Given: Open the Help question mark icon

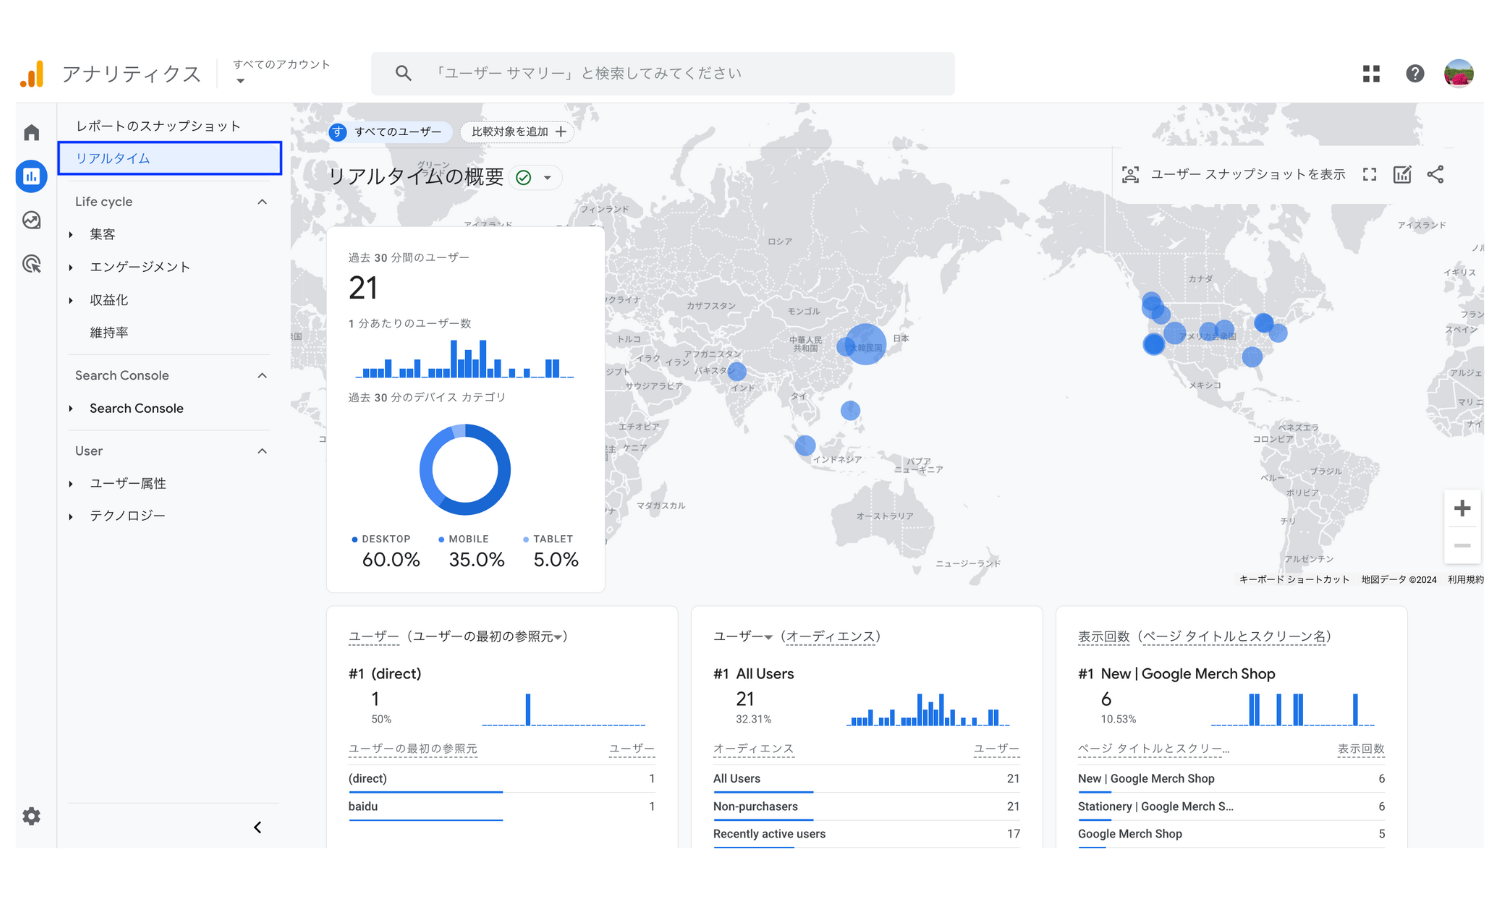Looking at the screenshot, I should pyautogui.click(x=1415, y=73).
